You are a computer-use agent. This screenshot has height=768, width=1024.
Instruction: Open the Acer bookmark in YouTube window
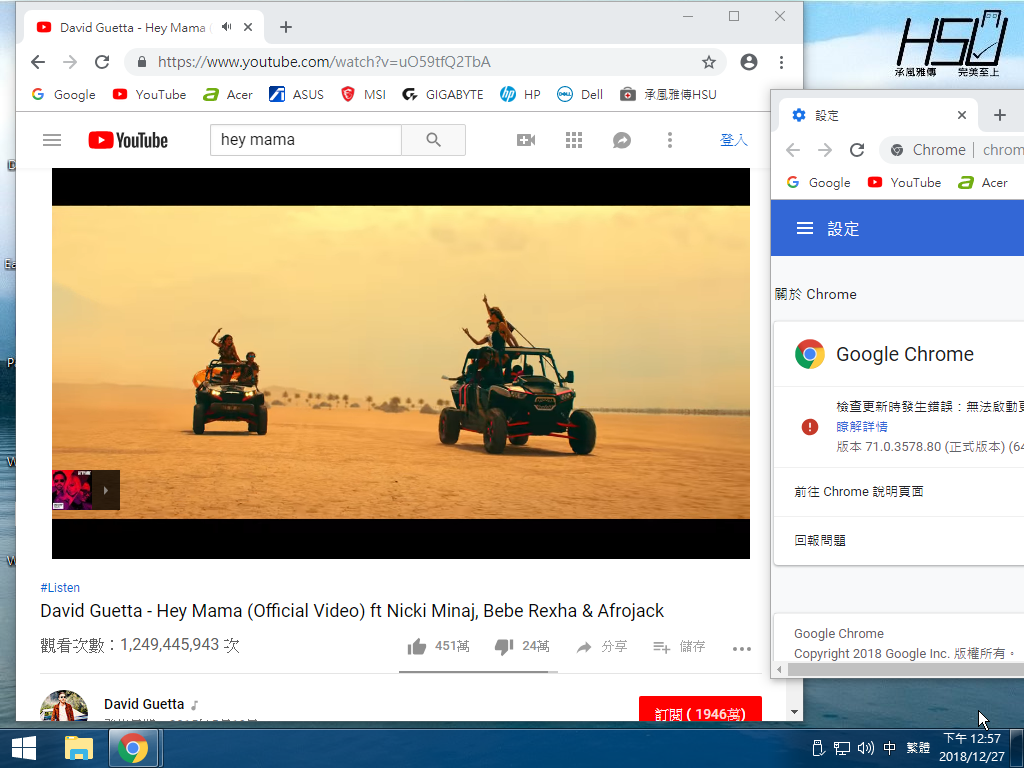(228, 95)
